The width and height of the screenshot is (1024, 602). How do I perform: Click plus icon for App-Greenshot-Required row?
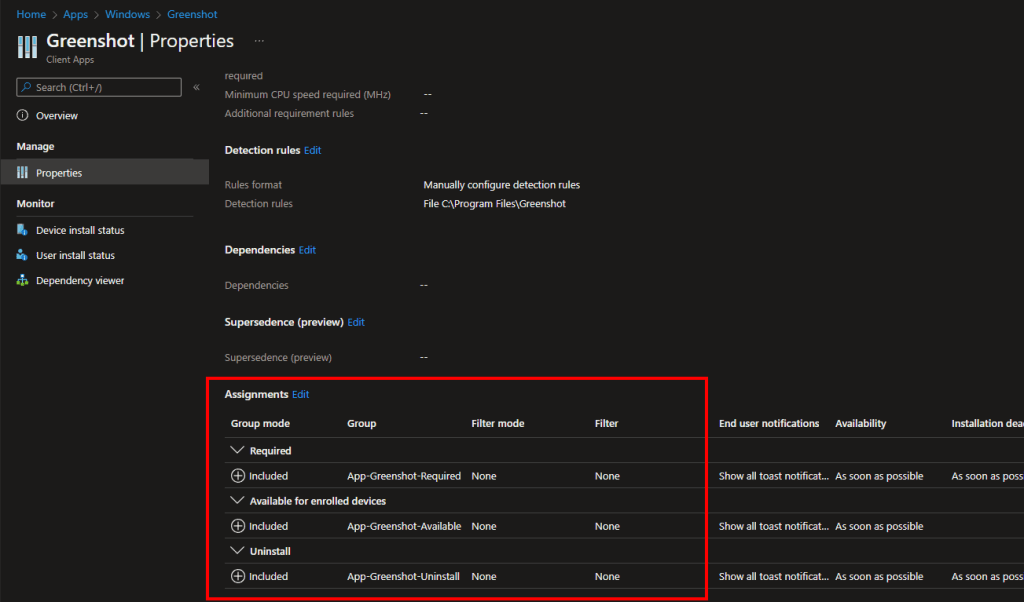click(x=238, y=476)
